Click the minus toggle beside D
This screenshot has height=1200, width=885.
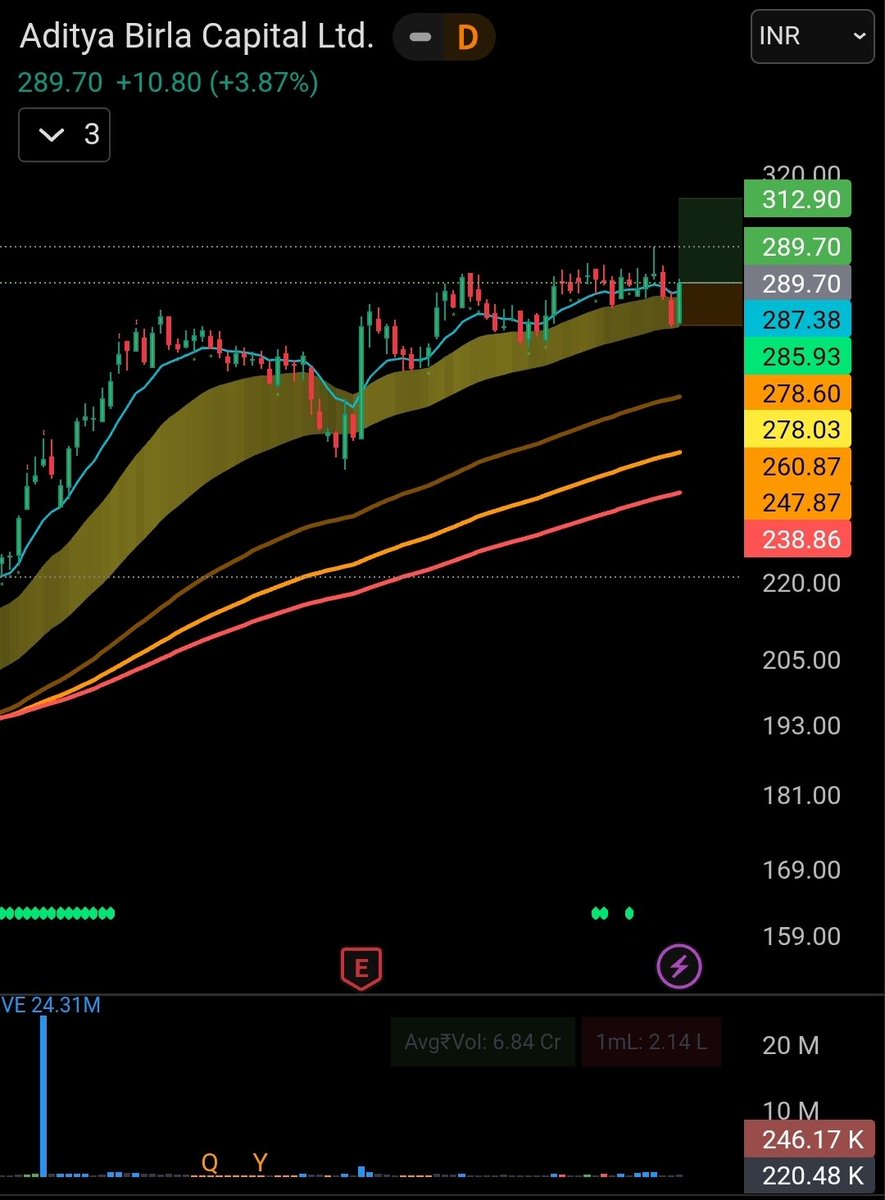click(x=421, y=38)
